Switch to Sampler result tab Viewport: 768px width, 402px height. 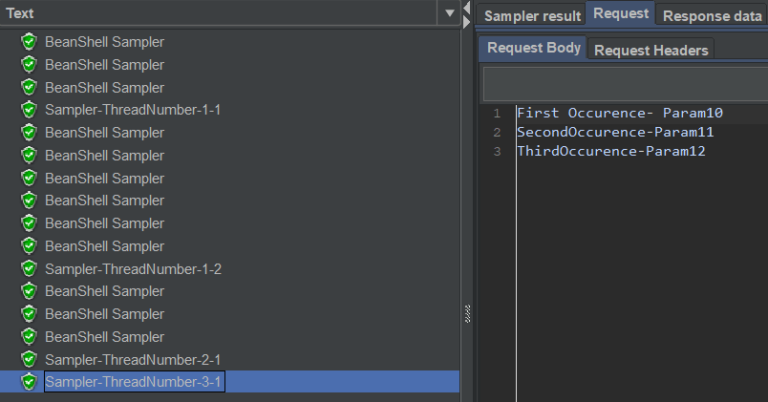pos(532,16)
